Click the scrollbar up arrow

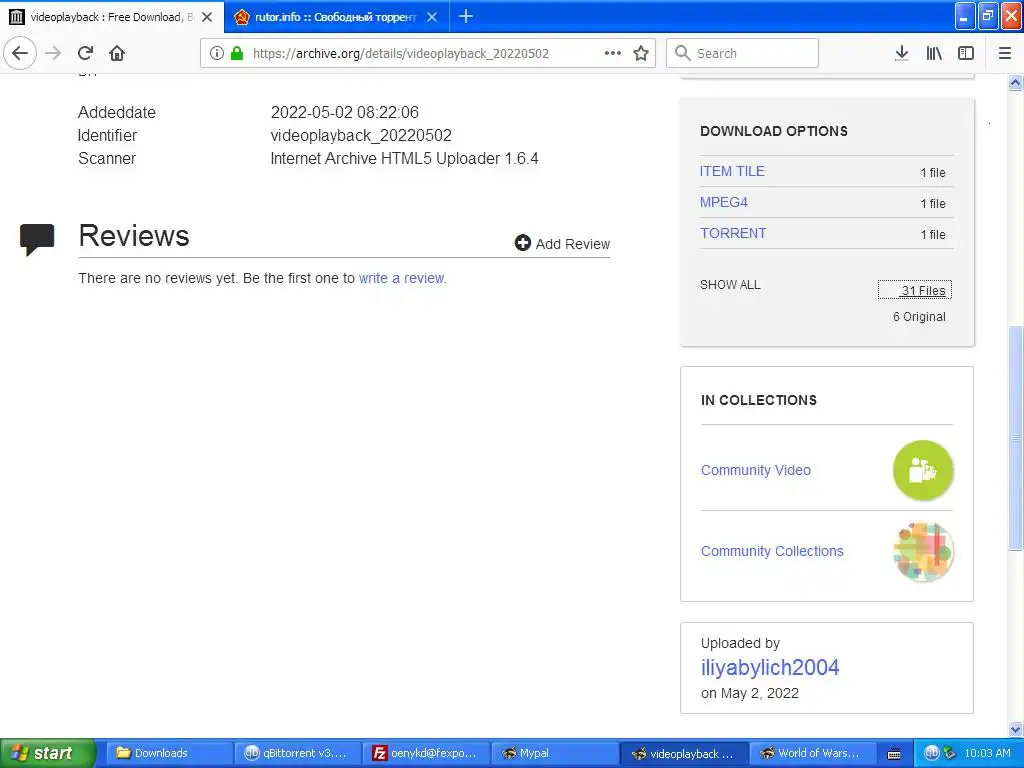1016,82
